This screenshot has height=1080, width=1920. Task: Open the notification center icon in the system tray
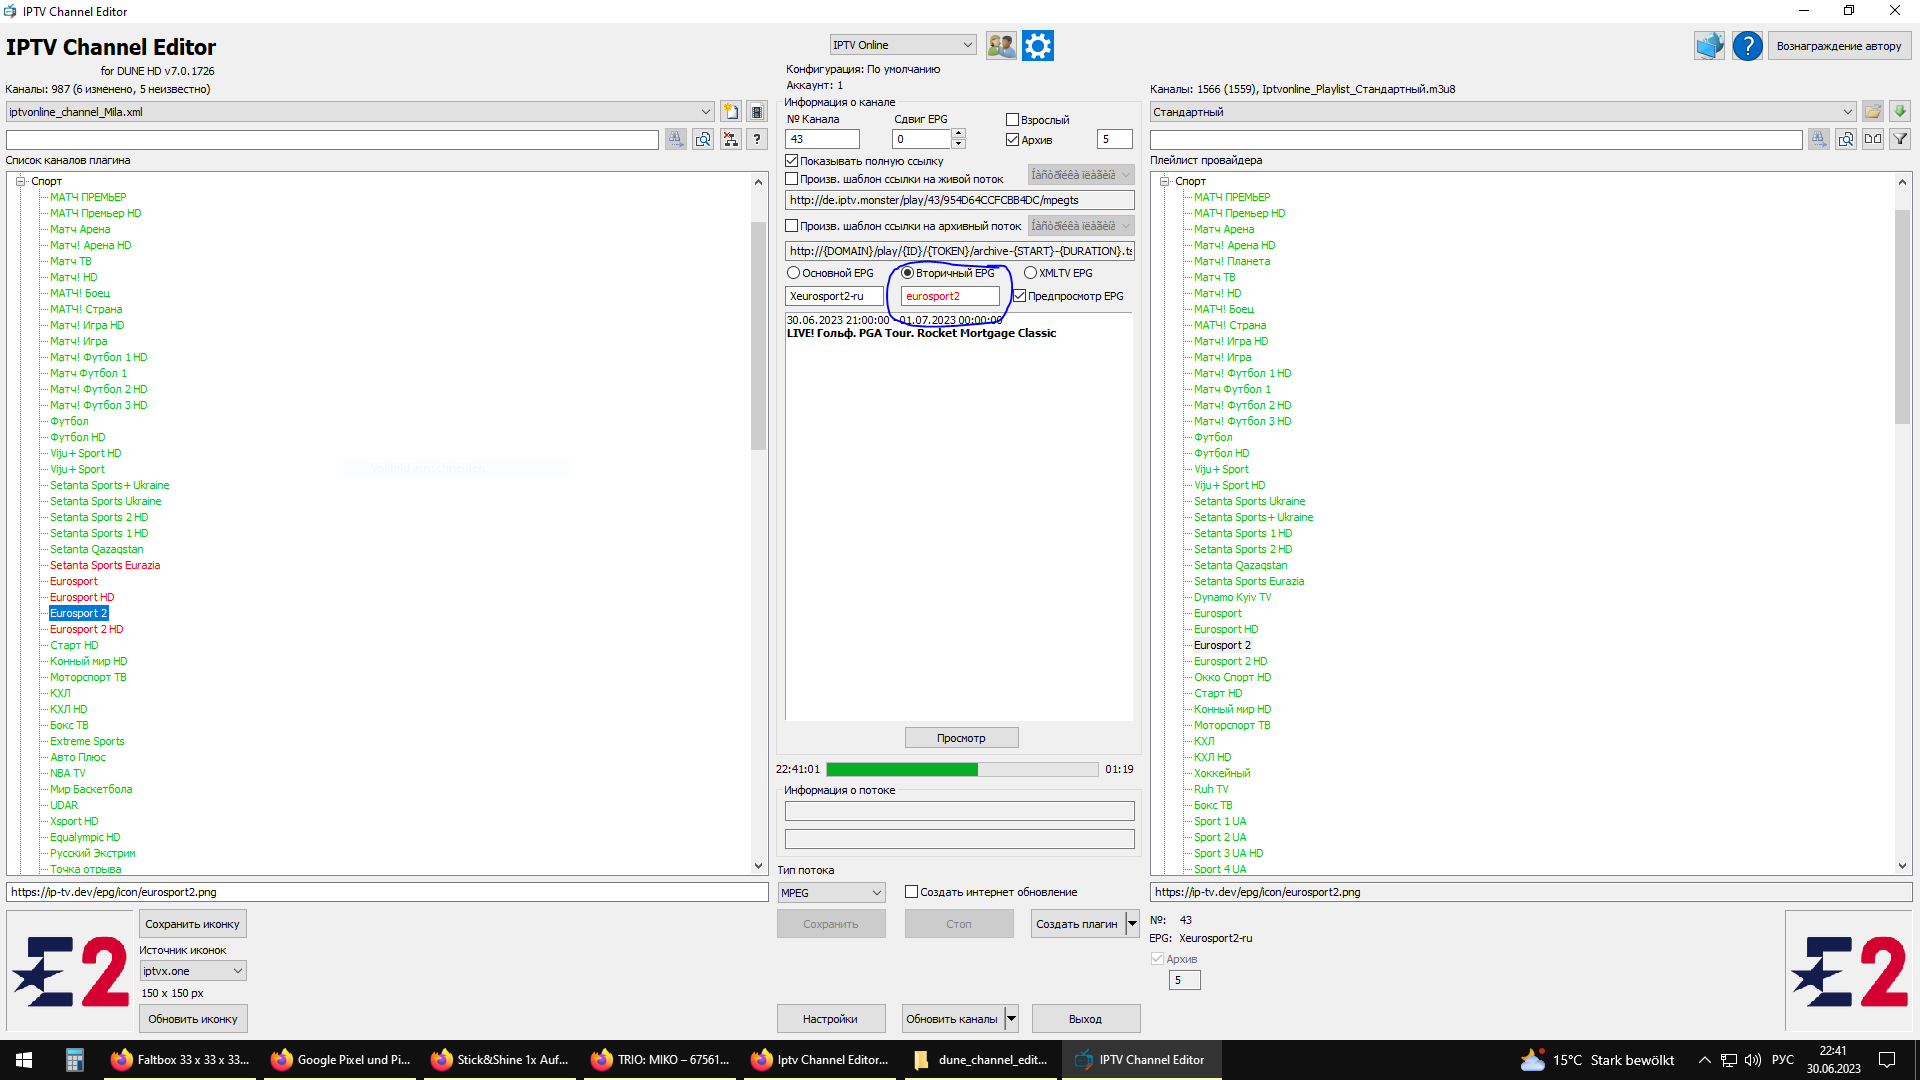(x=1887, y=1060)
